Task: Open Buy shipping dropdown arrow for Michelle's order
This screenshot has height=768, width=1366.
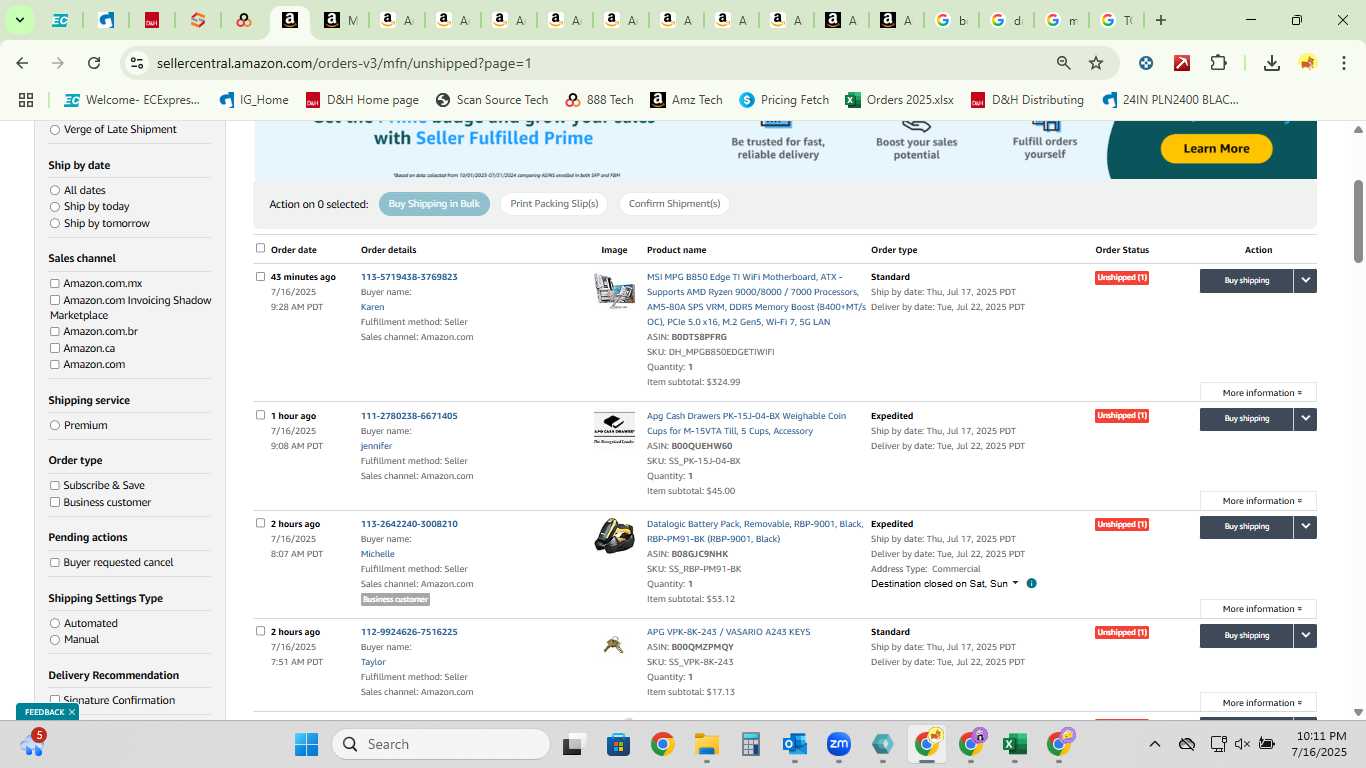Action: tap(1305, 527)
